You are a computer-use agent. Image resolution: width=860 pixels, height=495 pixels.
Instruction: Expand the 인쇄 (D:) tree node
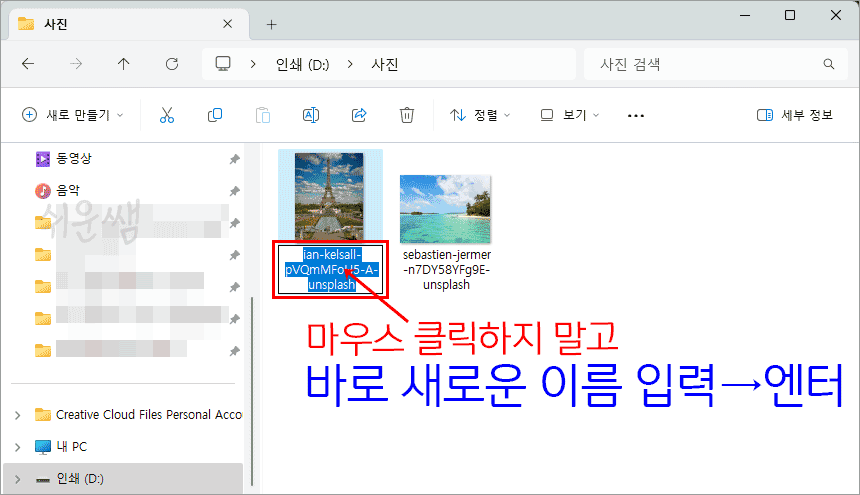pos(18,479)
